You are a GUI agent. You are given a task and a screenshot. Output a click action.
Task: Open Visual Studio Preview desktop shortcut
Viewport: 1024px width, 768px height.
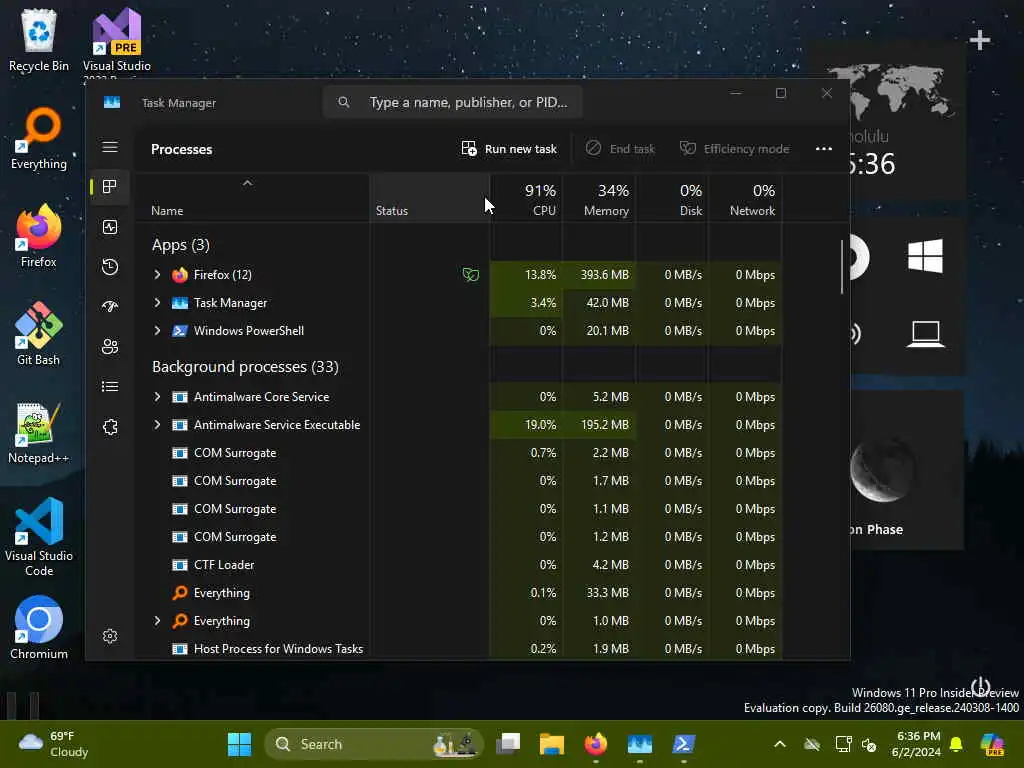(117, 42)
